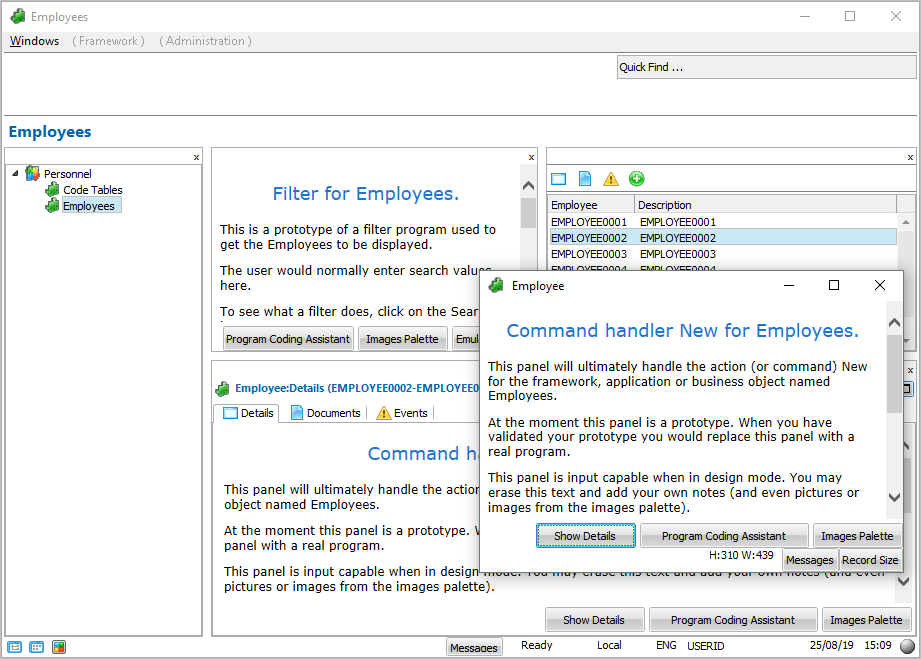
Task: Select the EMPLOYEE0001 row
Action: [x=722, y=222]
